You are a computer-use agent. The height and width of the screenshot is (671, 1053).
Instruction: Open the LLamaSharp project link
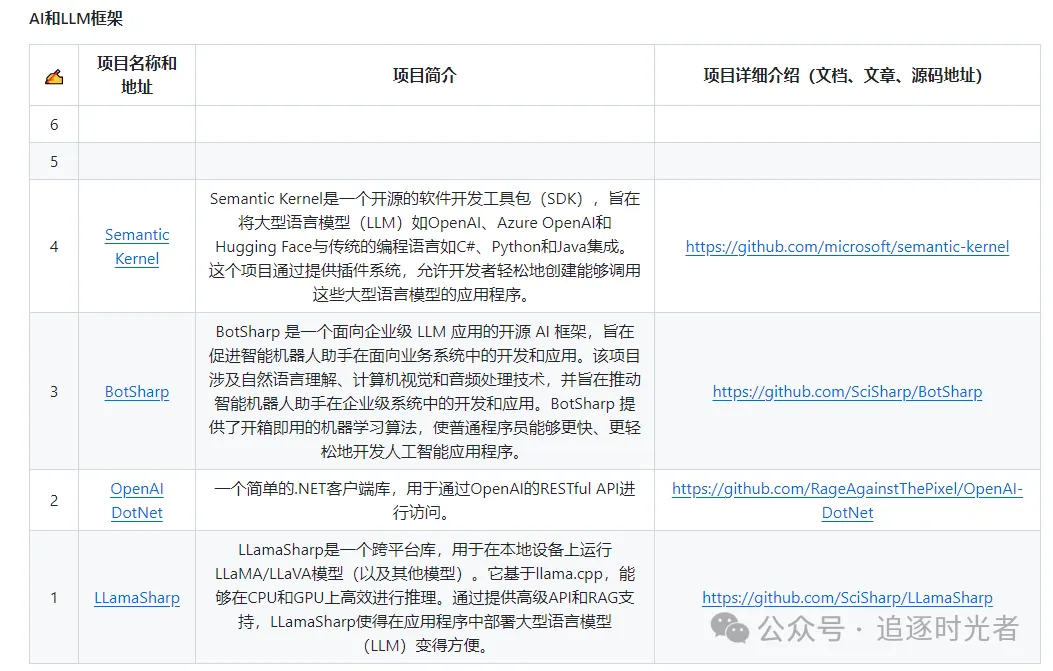tap(137, 597)
